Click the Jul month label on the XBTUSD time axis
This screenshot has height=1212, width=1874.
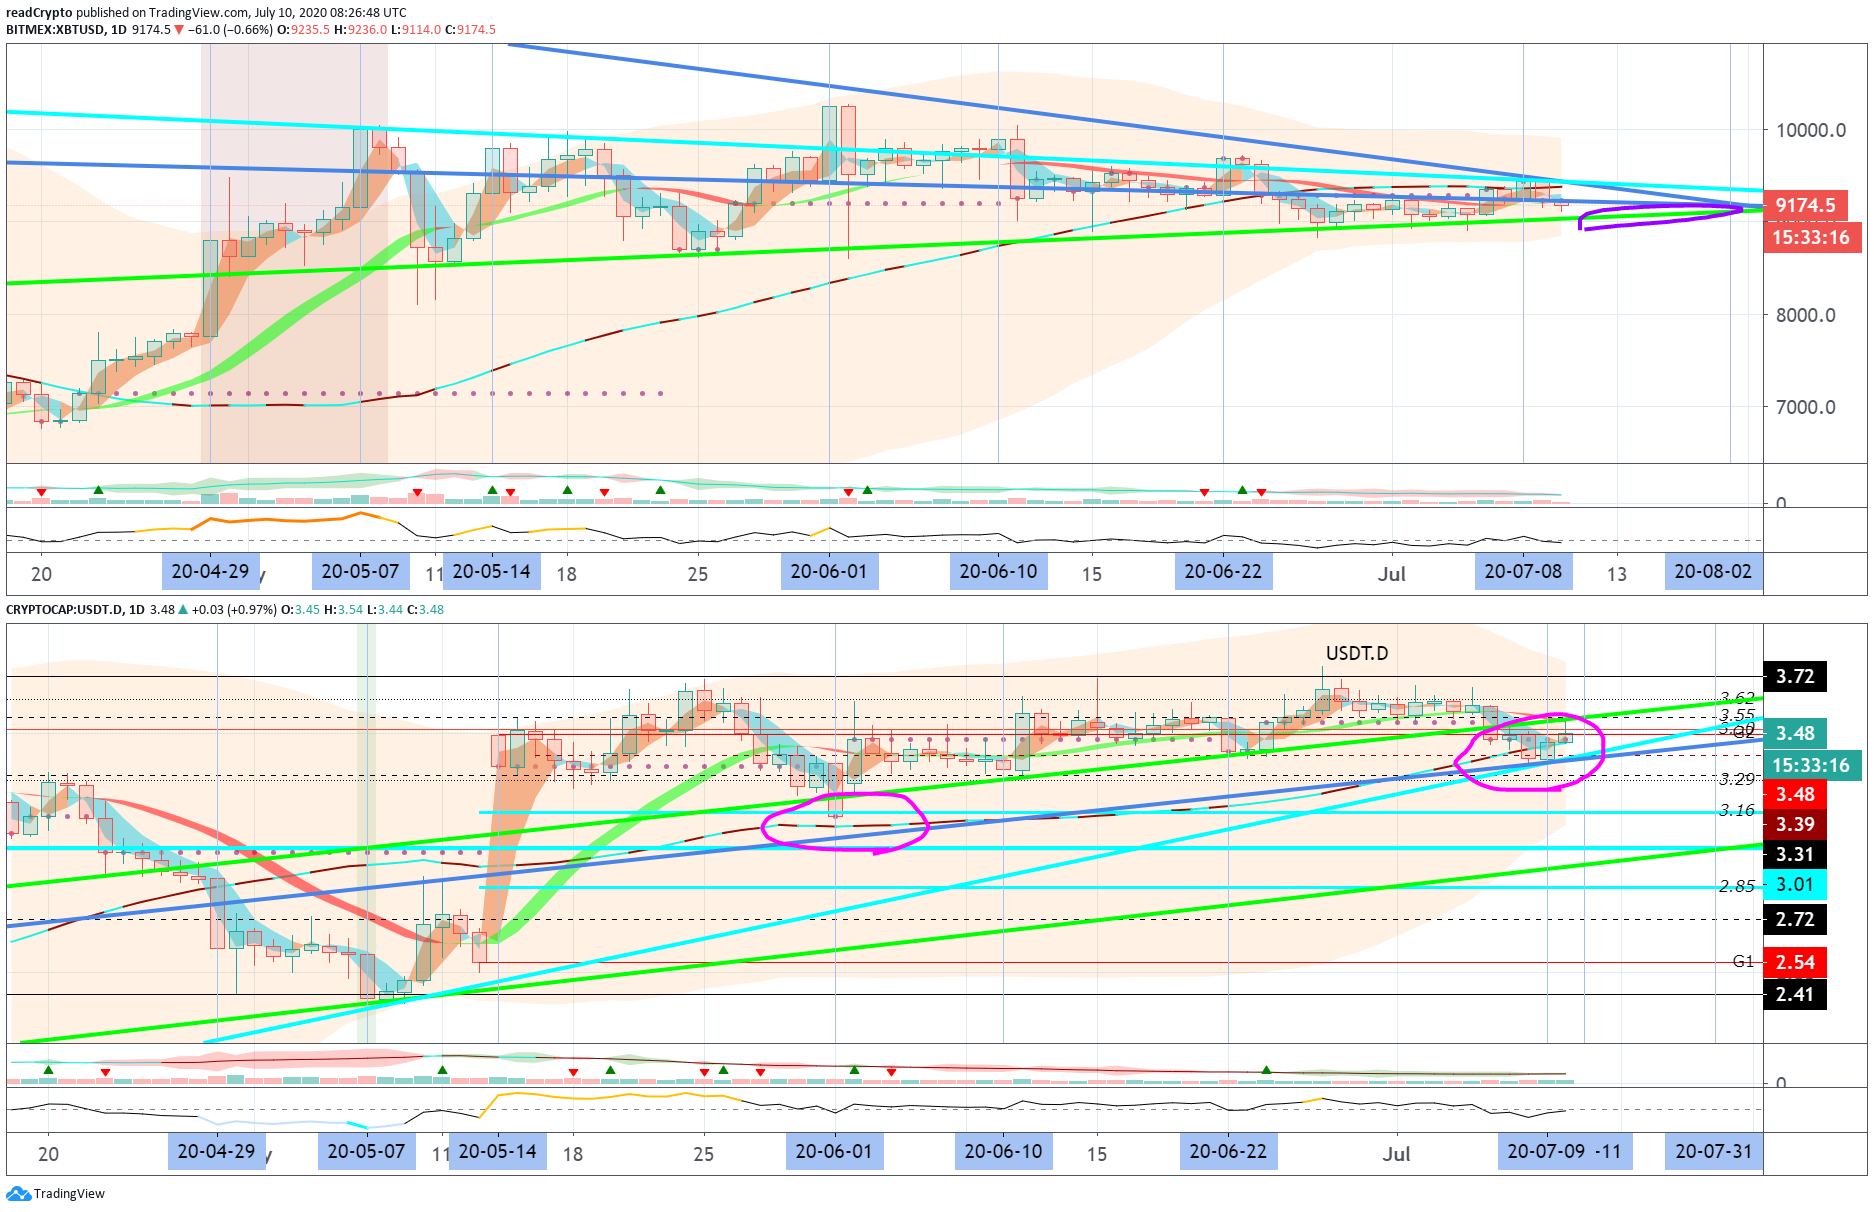coord(1392,574)
